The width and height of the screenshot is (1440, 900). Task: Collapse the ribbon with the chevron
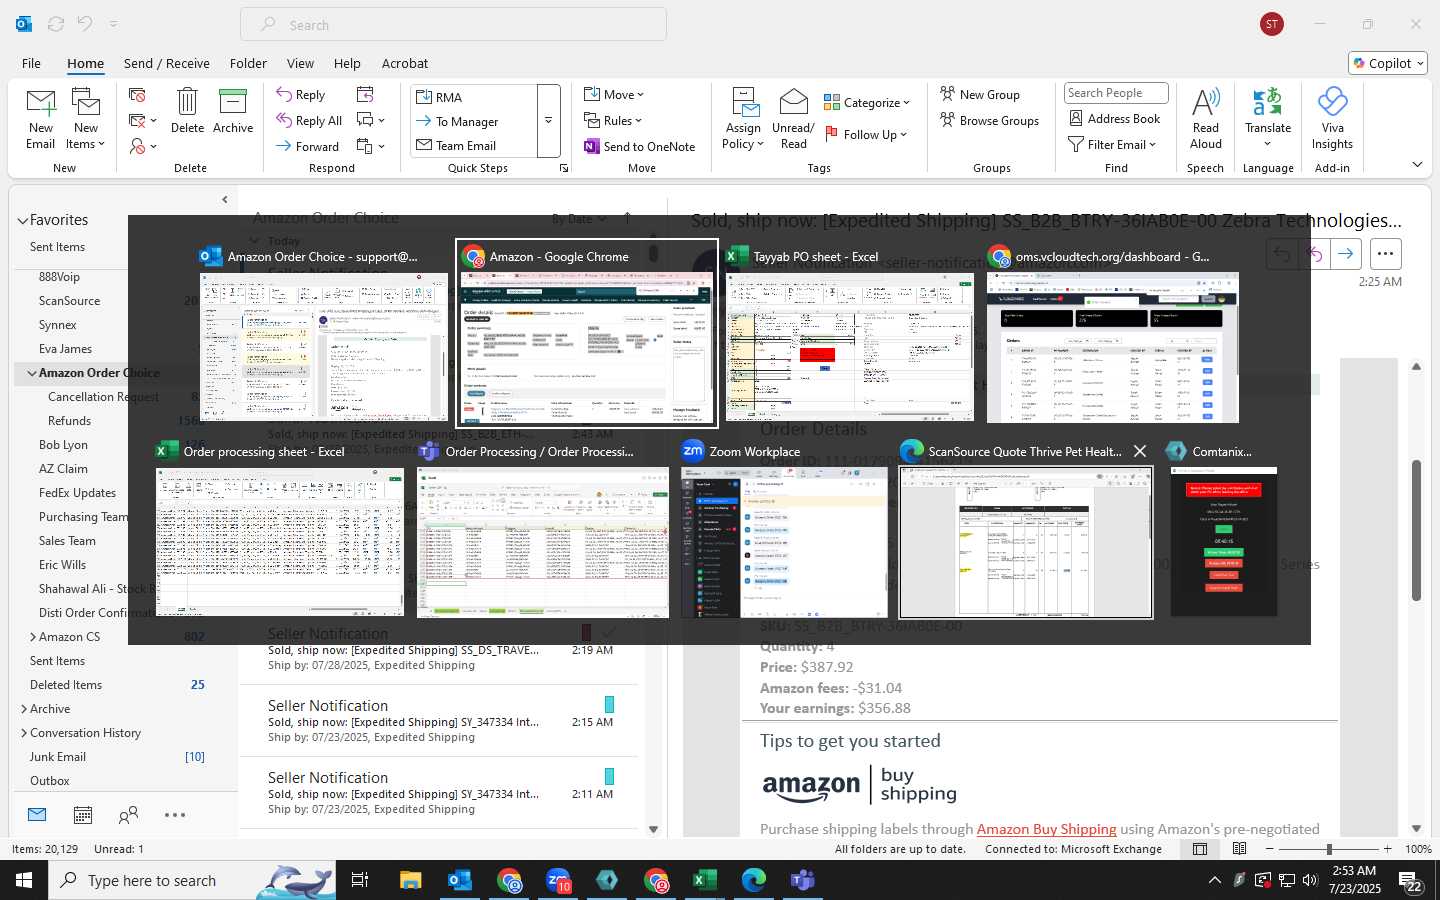tap(1417, 164)
